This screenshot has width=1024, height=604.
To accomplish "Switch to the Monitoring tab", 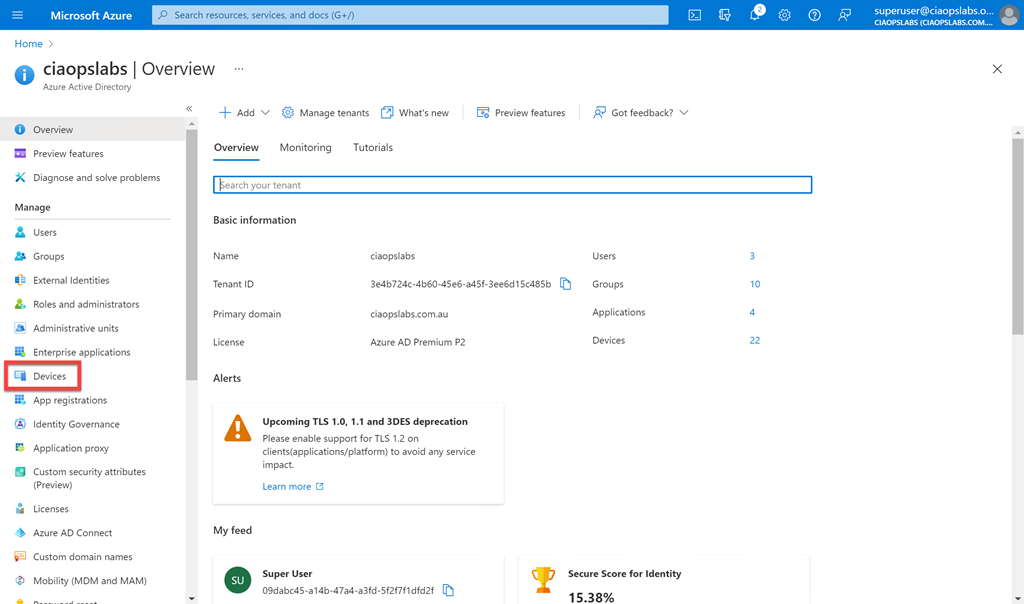I will click(305, 147).
